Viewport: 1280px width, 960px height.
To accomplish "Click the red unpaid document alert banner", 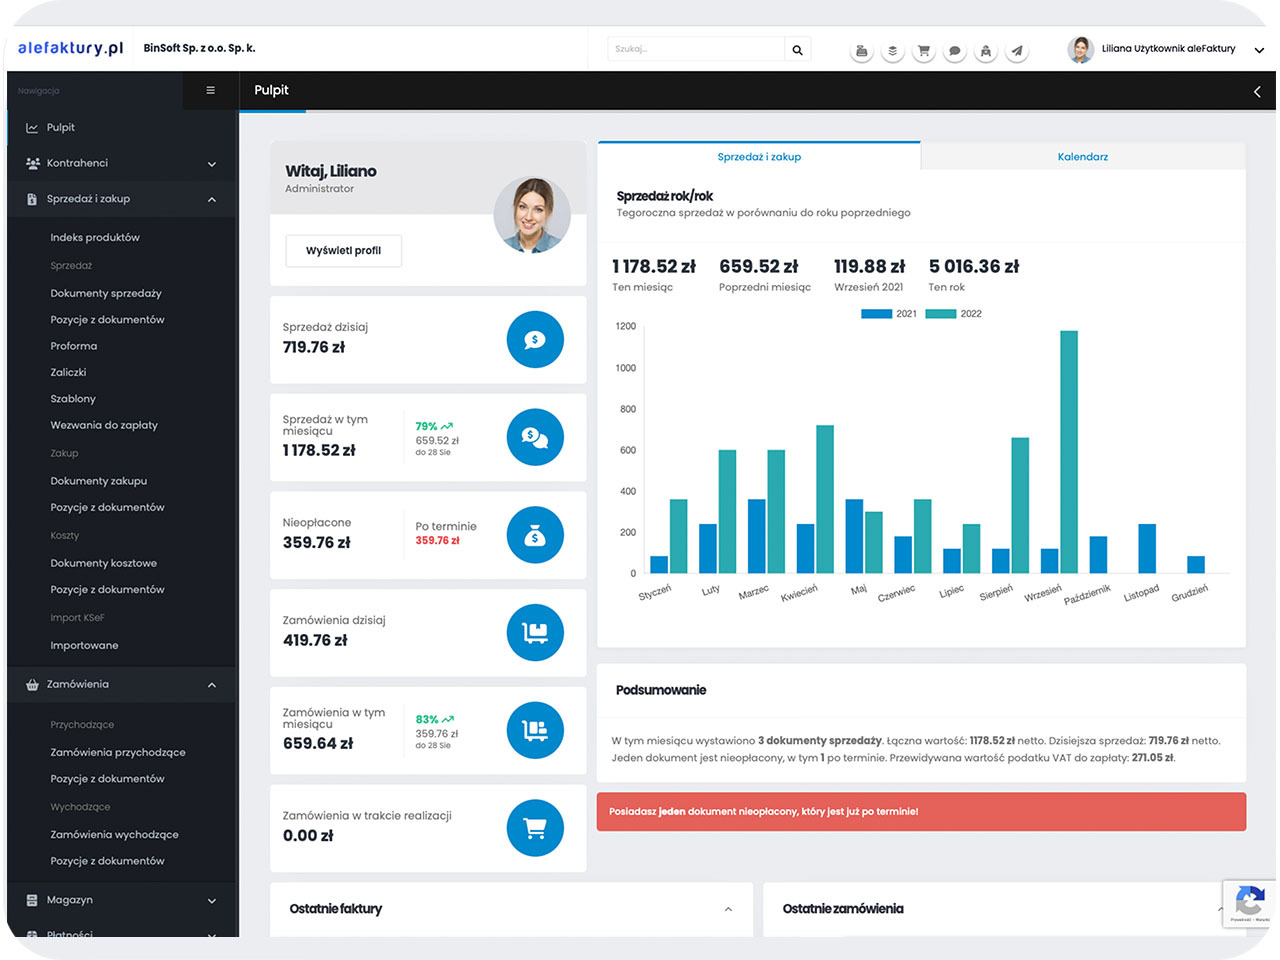I will [921, 812].
